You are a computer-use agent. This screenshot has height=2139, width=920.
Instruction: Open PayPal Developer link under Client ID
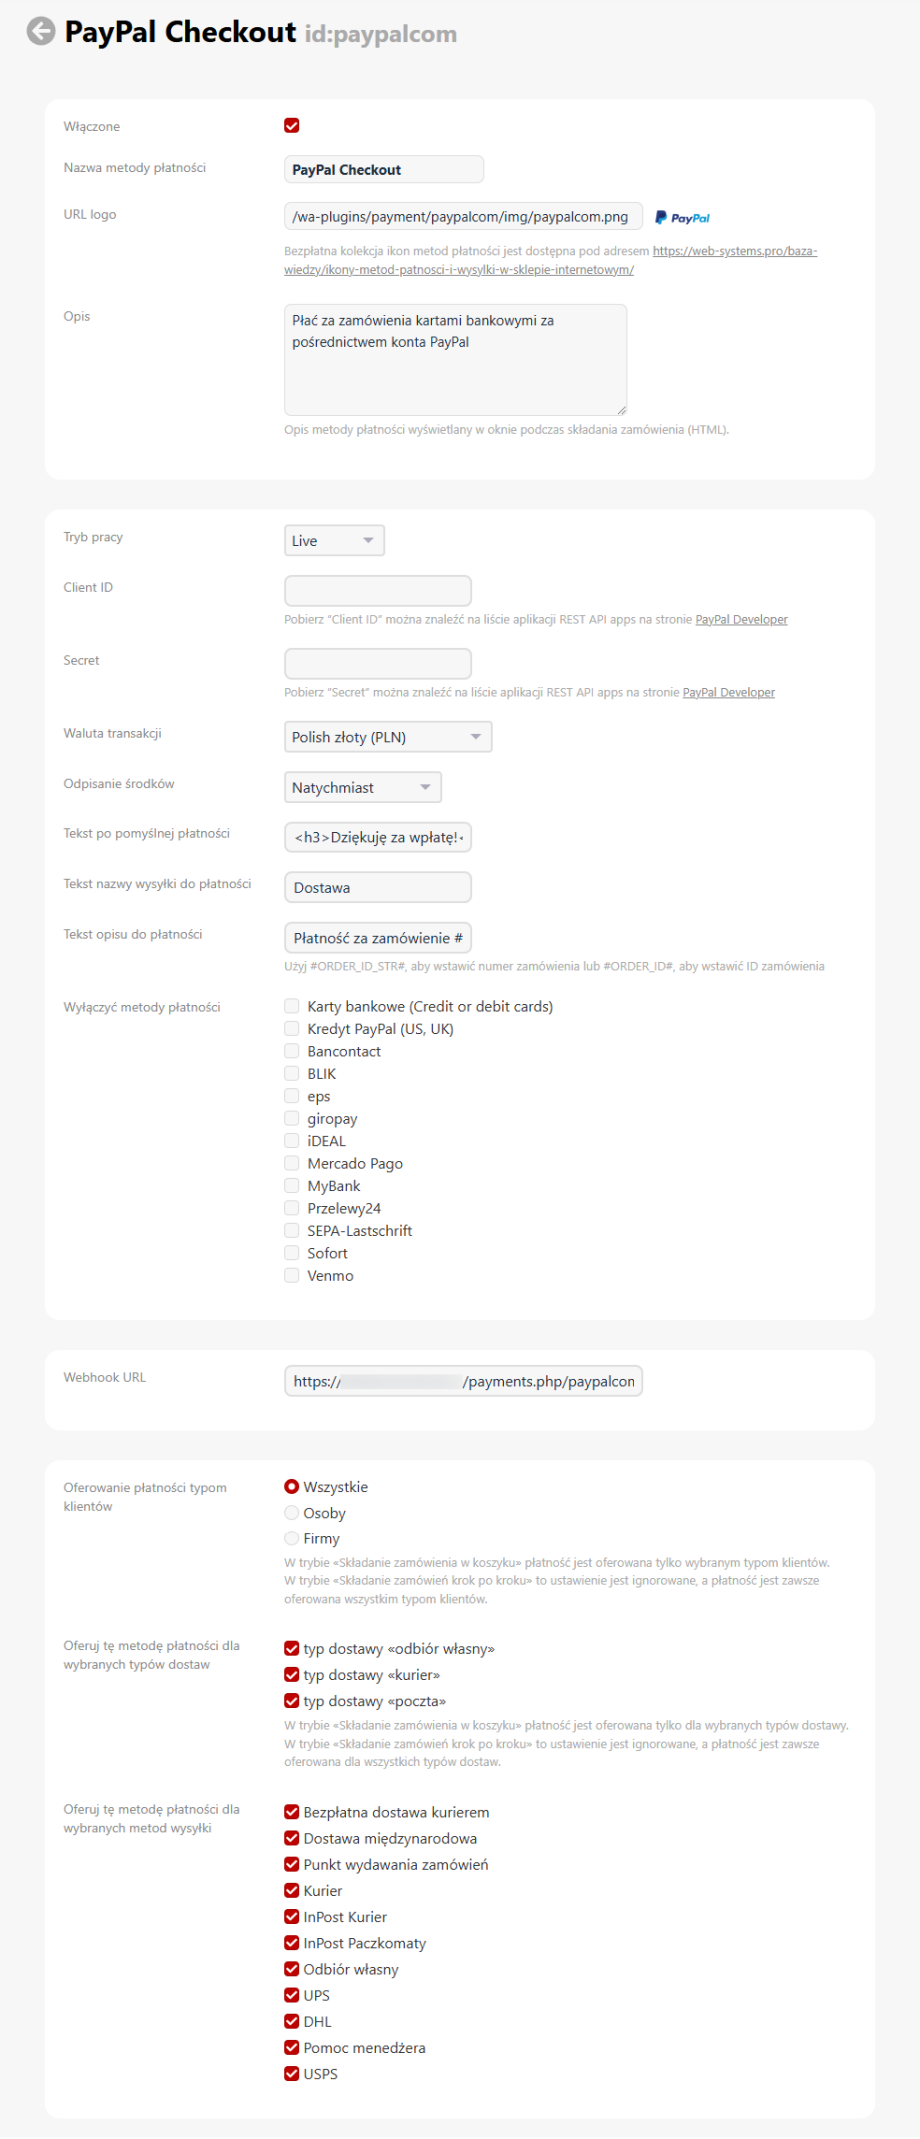[741, 620]
